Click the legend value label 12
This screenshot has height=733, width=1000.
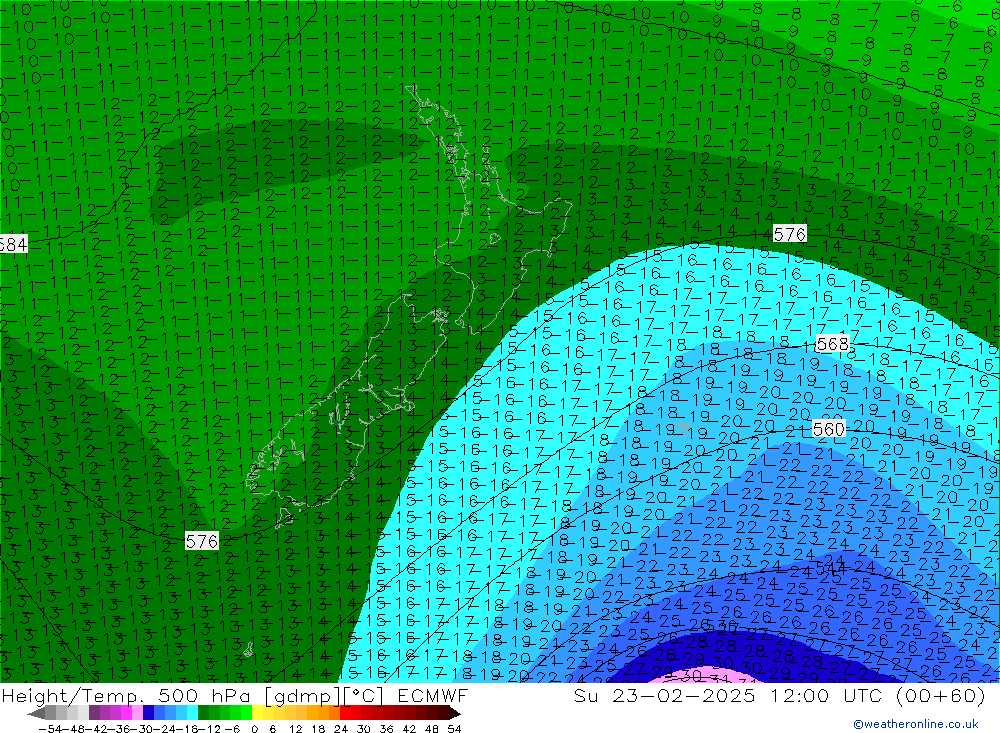tap(295, 729)
